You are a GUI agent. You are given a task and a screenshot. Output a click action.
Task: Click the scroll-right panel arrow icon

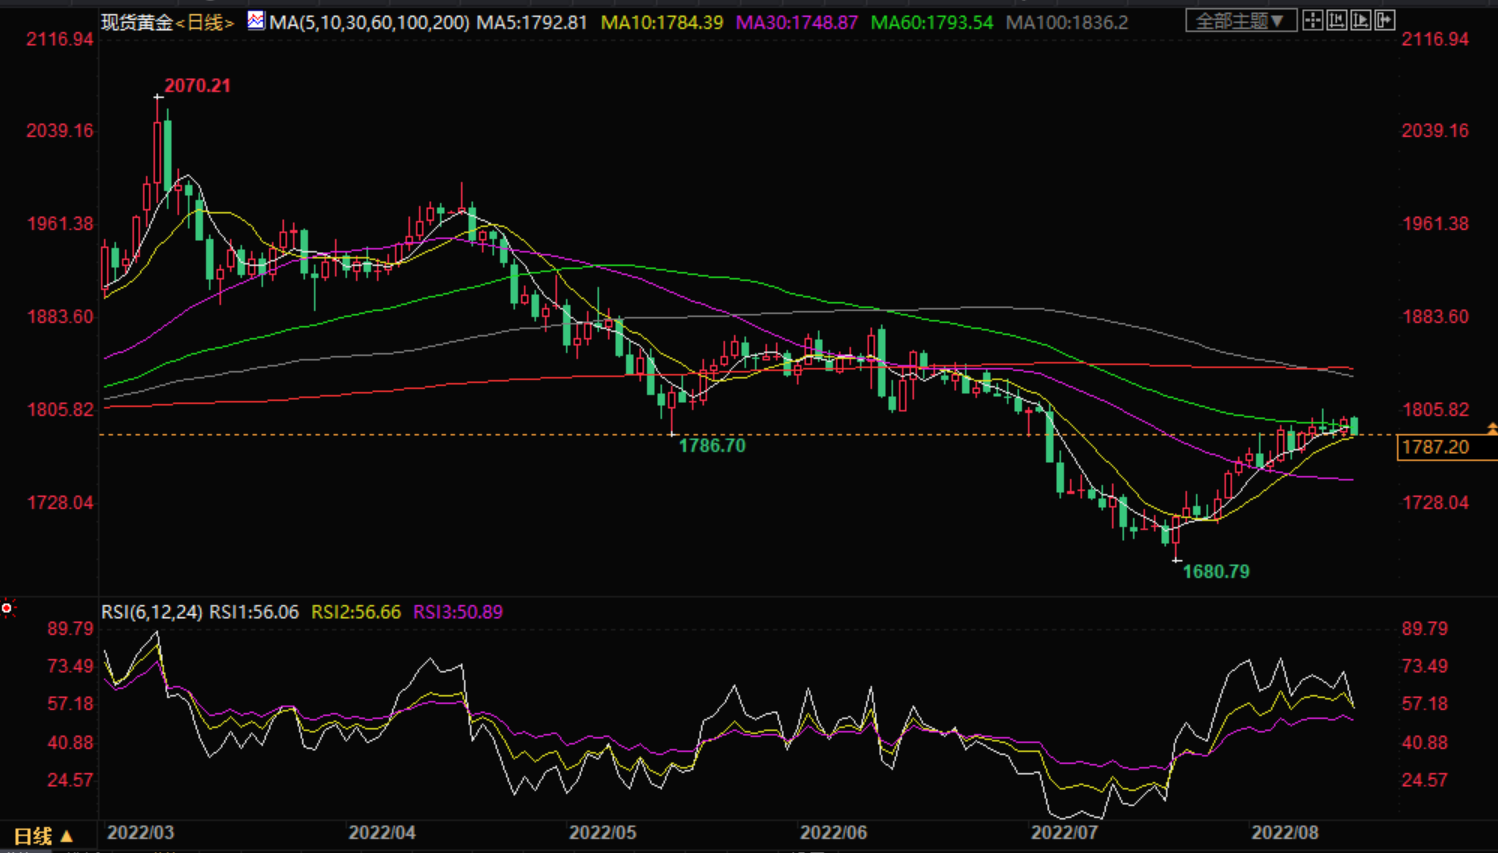1385,20
